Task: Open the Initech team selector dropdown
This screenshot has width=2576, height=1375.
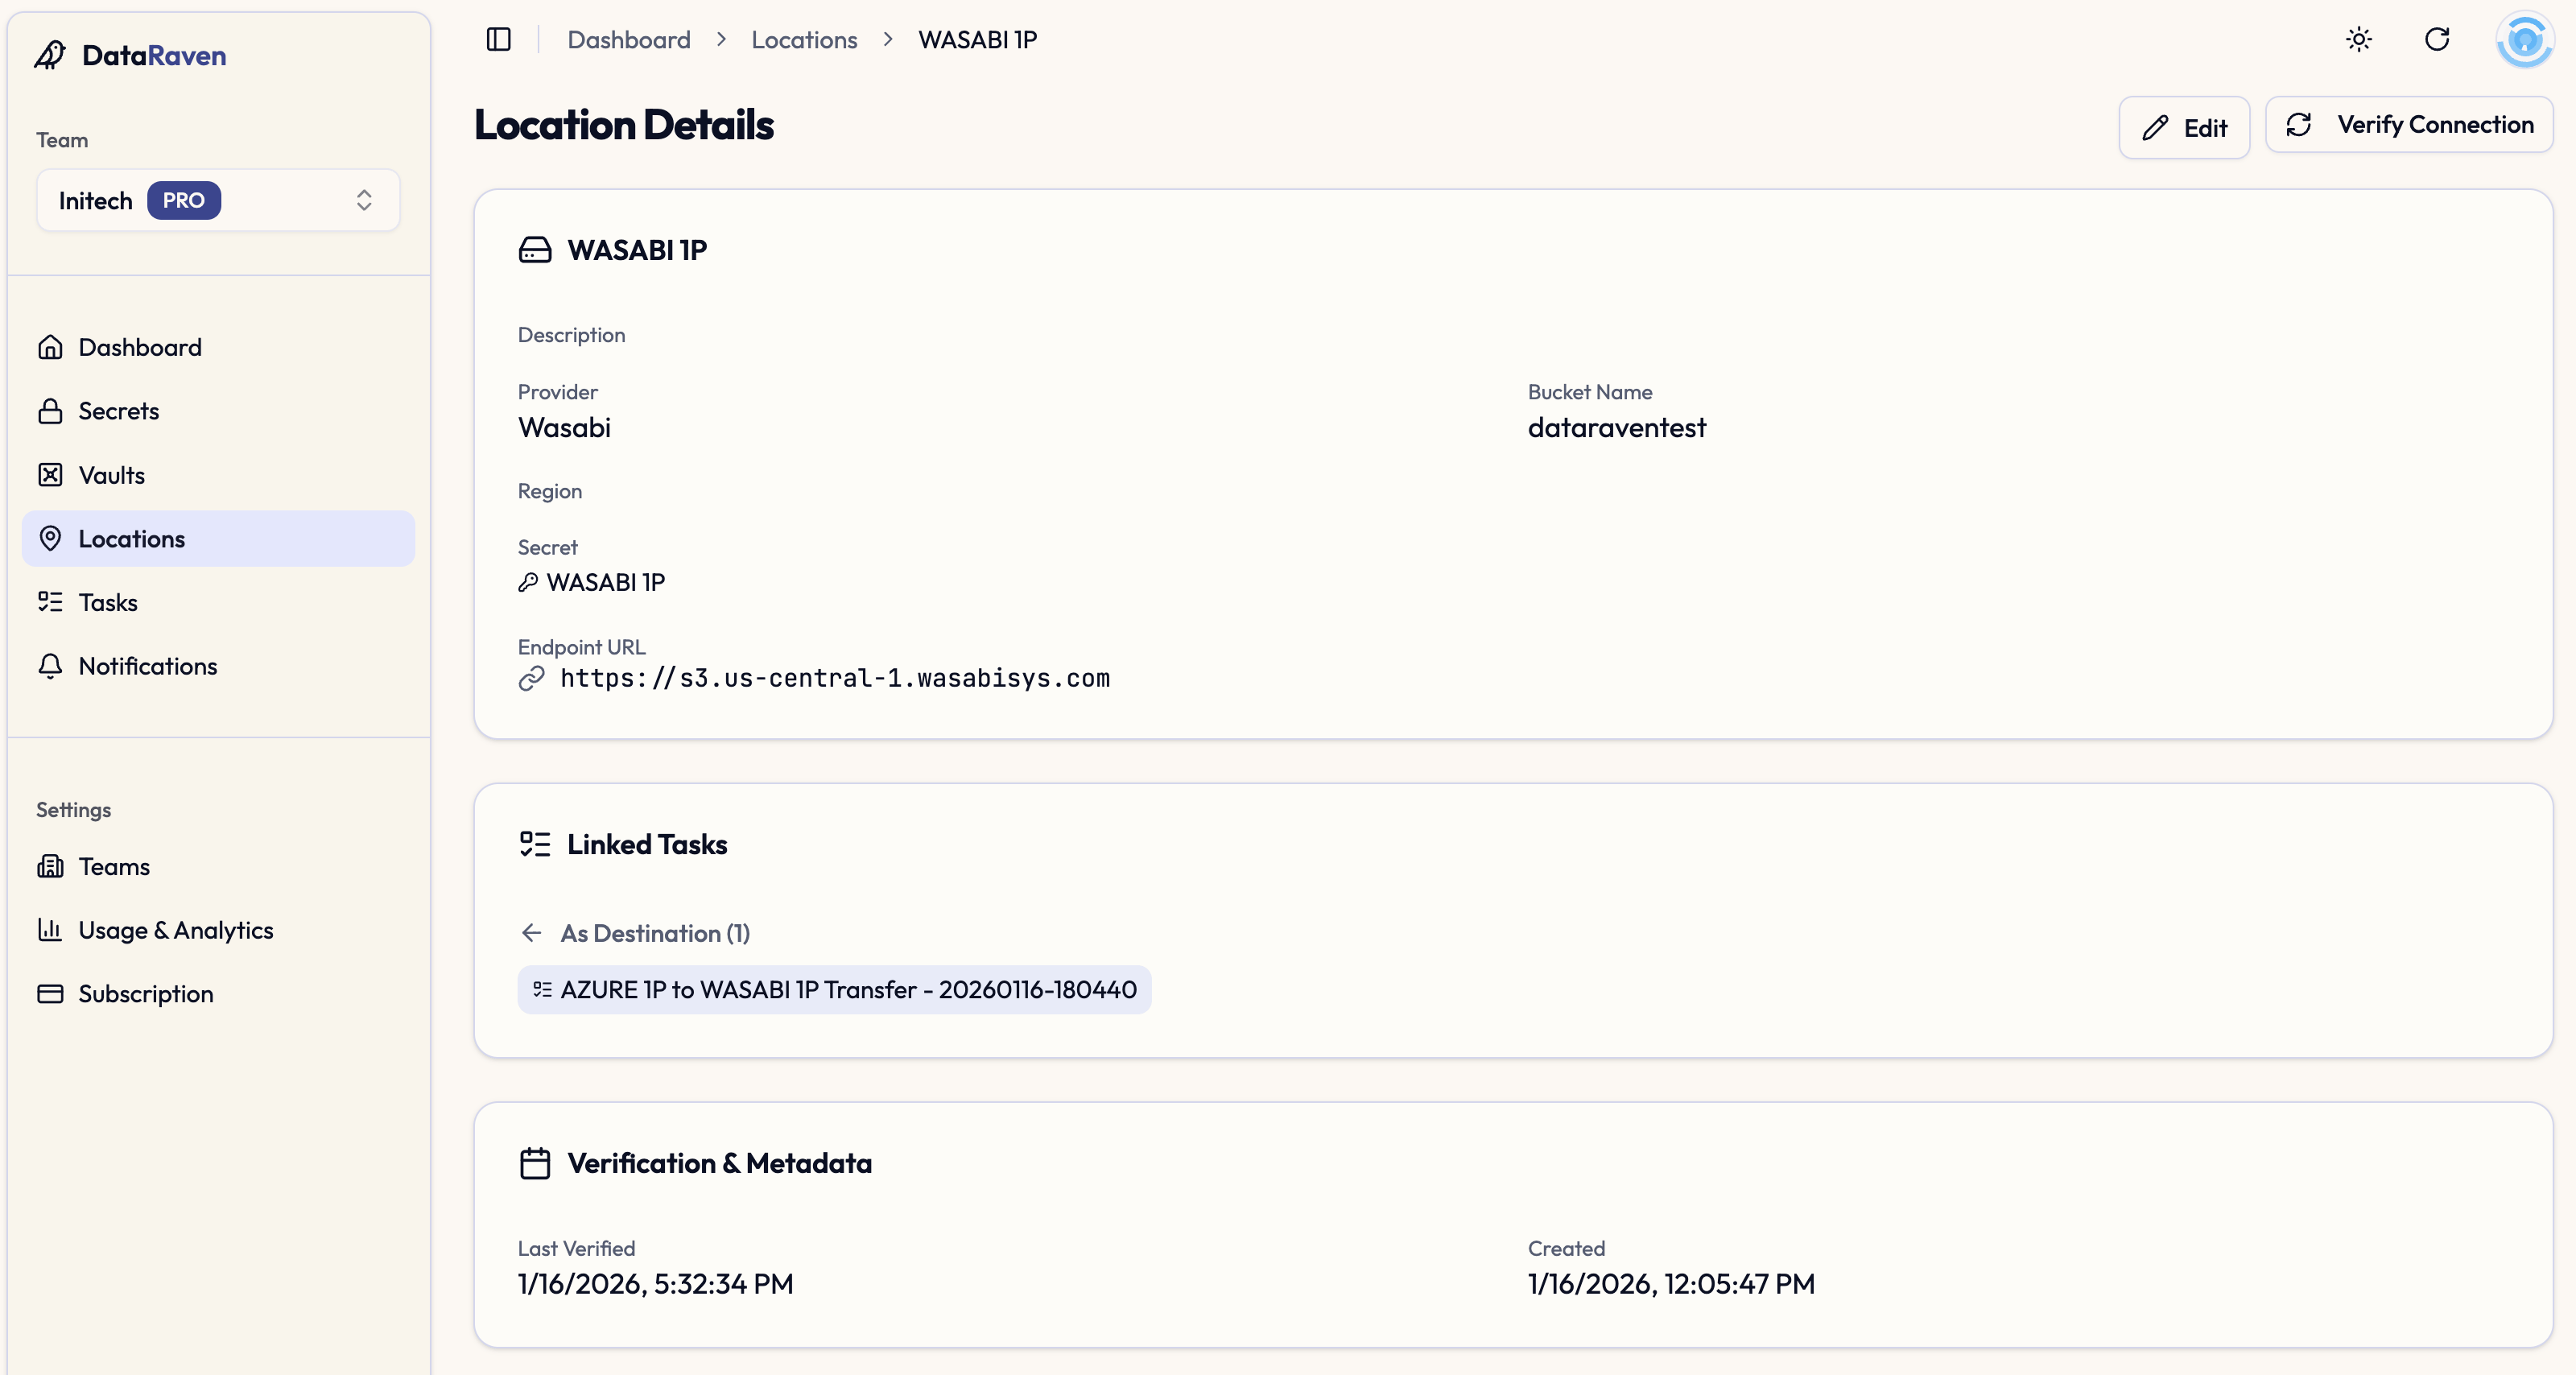Action: click(218, 200)
